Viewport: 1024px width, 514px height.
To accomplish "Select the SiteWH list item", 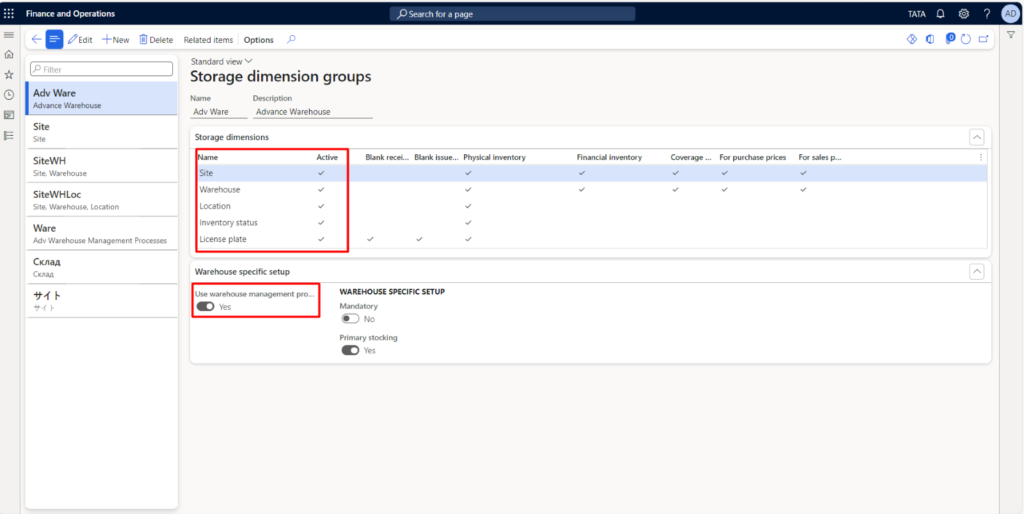I will coord(101,166).
